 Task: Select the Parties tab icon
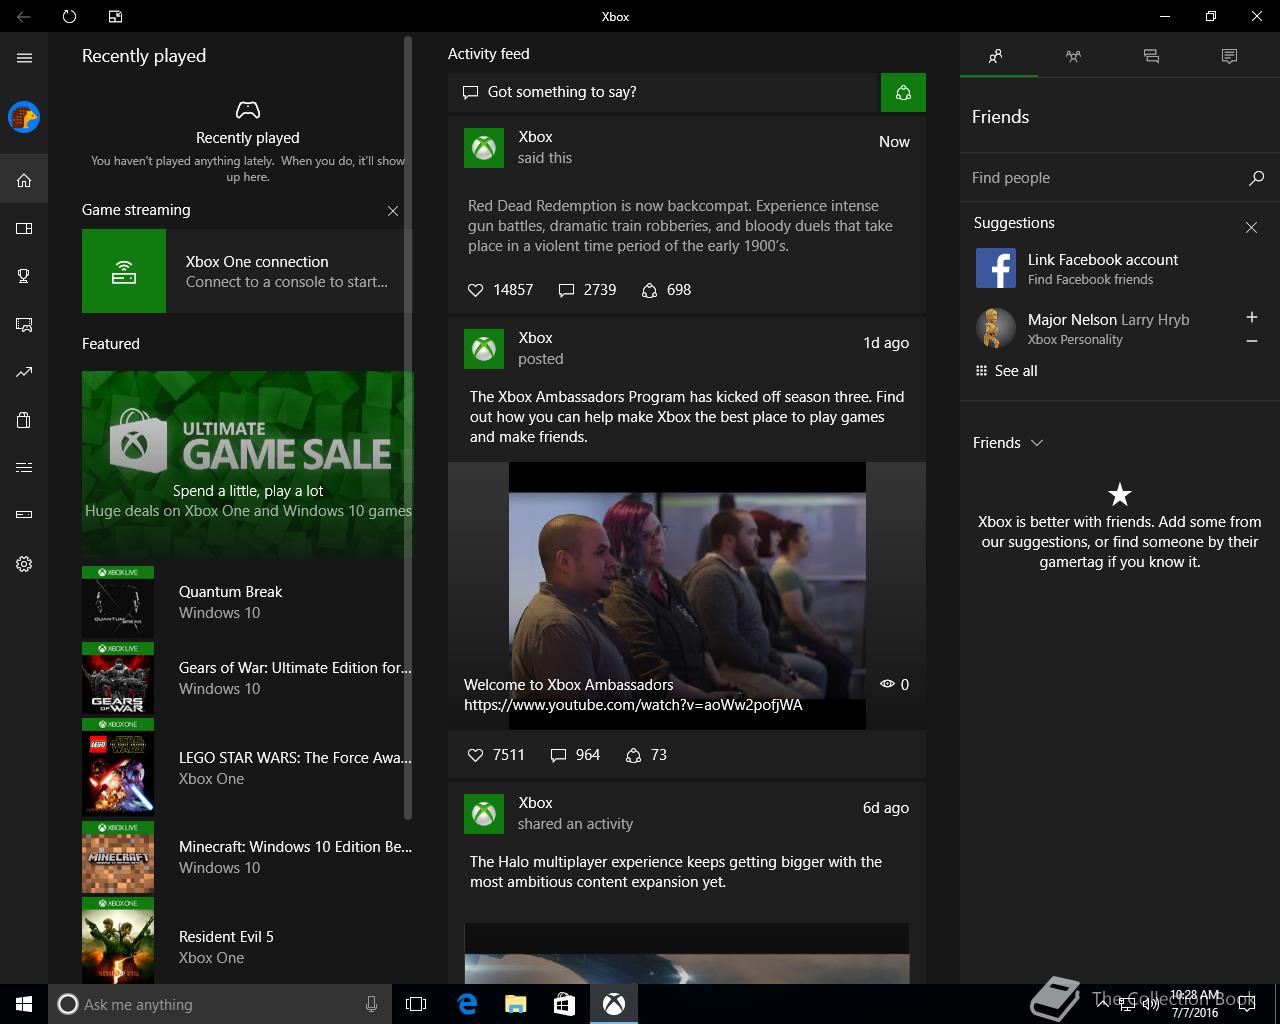point(1073,56)
